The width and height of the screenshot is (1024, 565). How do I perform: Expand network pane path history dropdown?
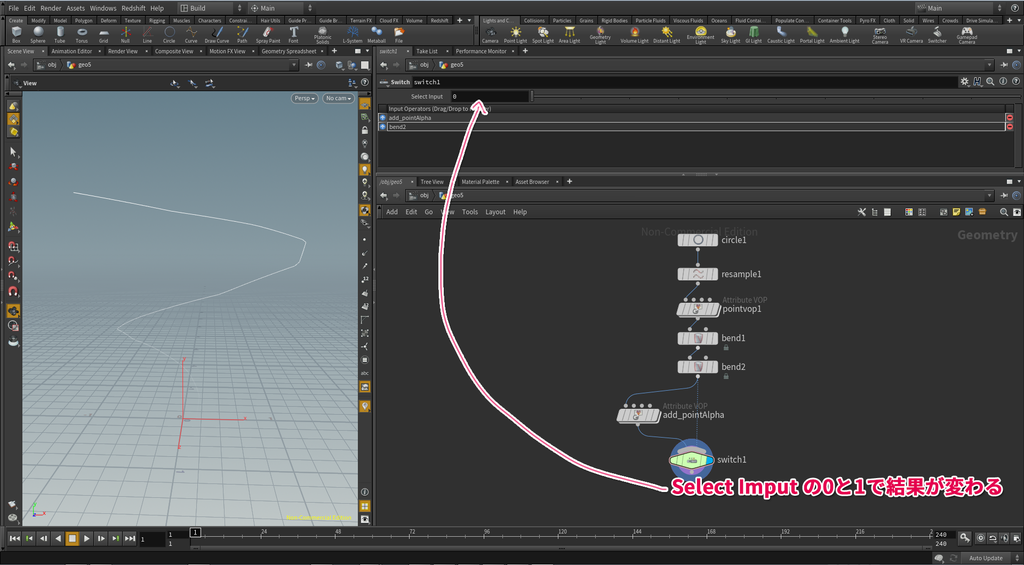(x=989, y=195)
